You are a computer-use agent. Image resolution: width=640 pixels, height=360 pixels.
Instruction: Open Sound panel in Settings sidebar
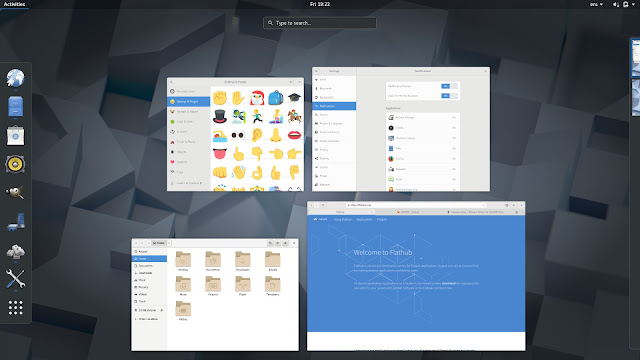pos(334,167)
